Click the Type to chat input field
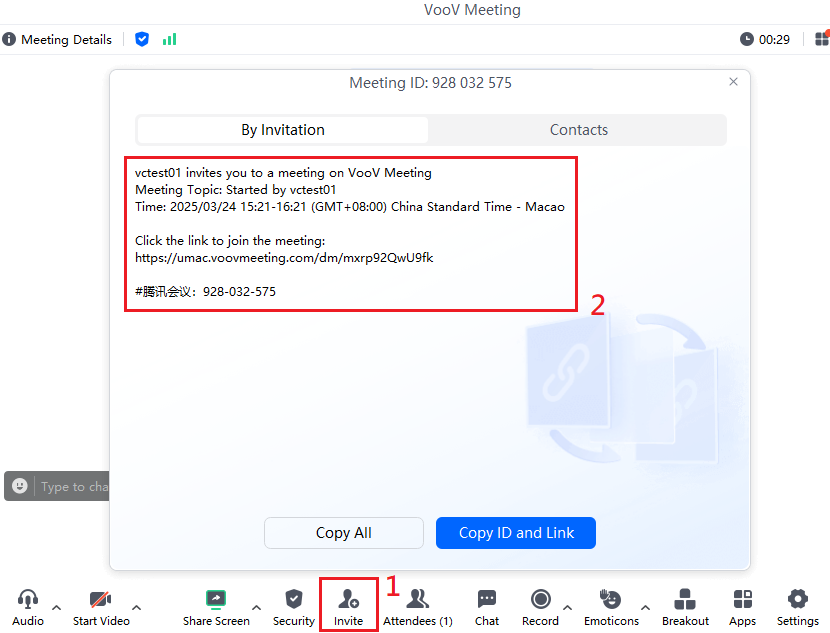 click(74, 486)
